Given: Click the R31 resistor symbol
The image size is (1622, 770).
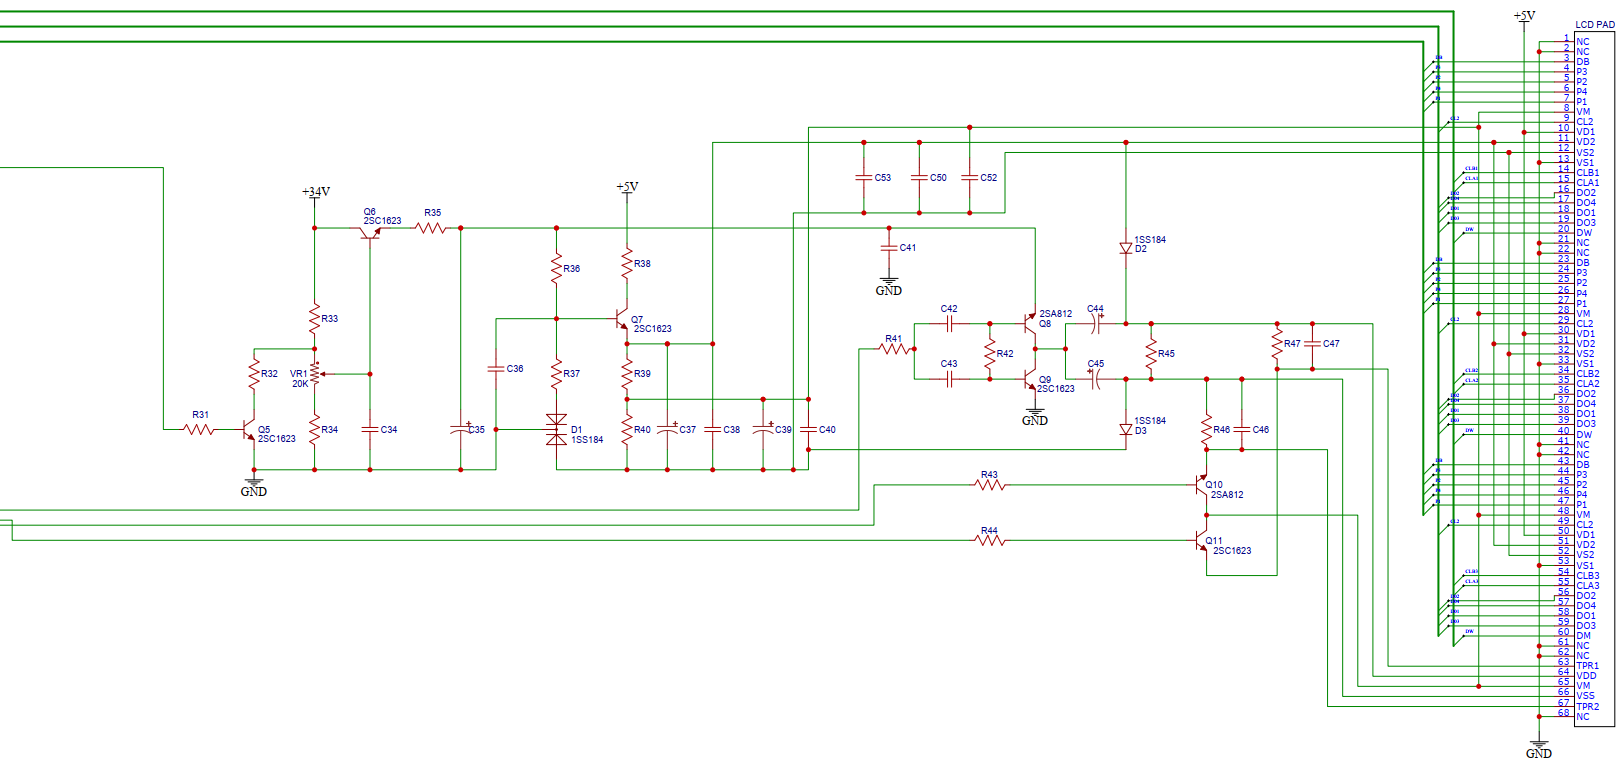Looking at the screenshot, I should 200,430.
